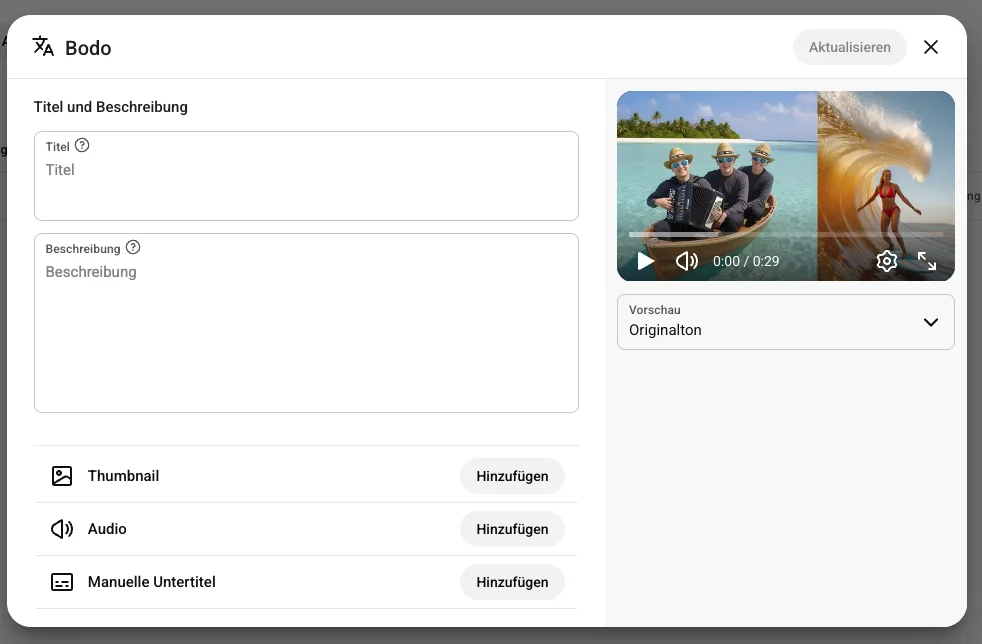Play the video preview

click(x=645, y=261)
